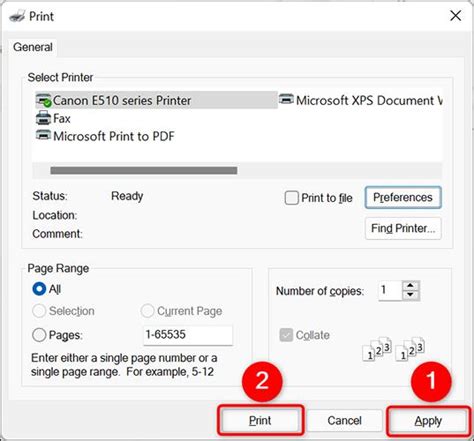Click the Pages range input field
Screen dimensions: 474x441
click(188, 335)
